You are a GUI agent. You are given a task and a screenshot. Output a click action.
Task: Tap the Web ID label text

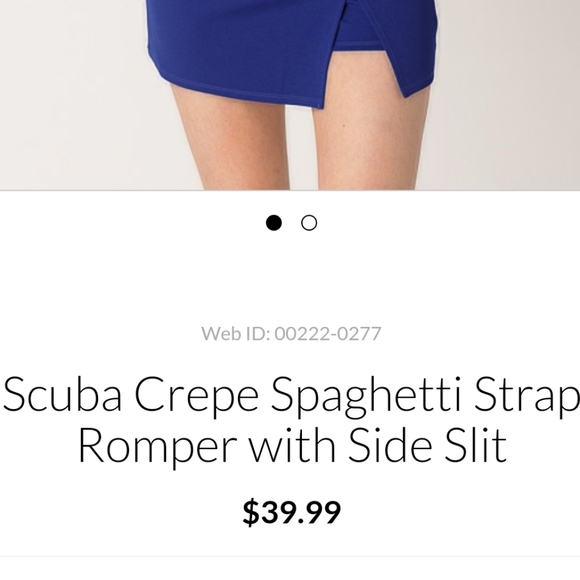click(x=236, y=334)
